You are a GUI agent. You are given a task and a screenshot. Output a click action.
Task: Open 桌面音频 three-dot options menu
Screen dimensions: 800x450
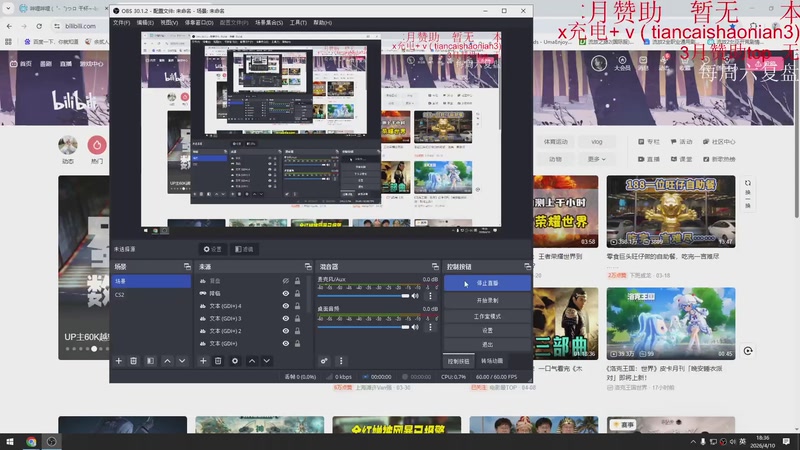pos(430,327)
